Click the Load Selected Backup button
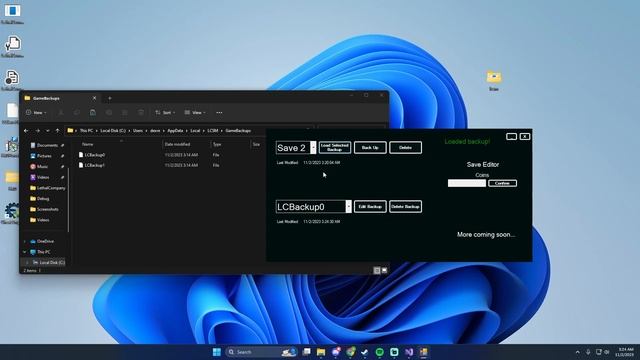This screenshot has height=360, width=640. pos(335,147)
